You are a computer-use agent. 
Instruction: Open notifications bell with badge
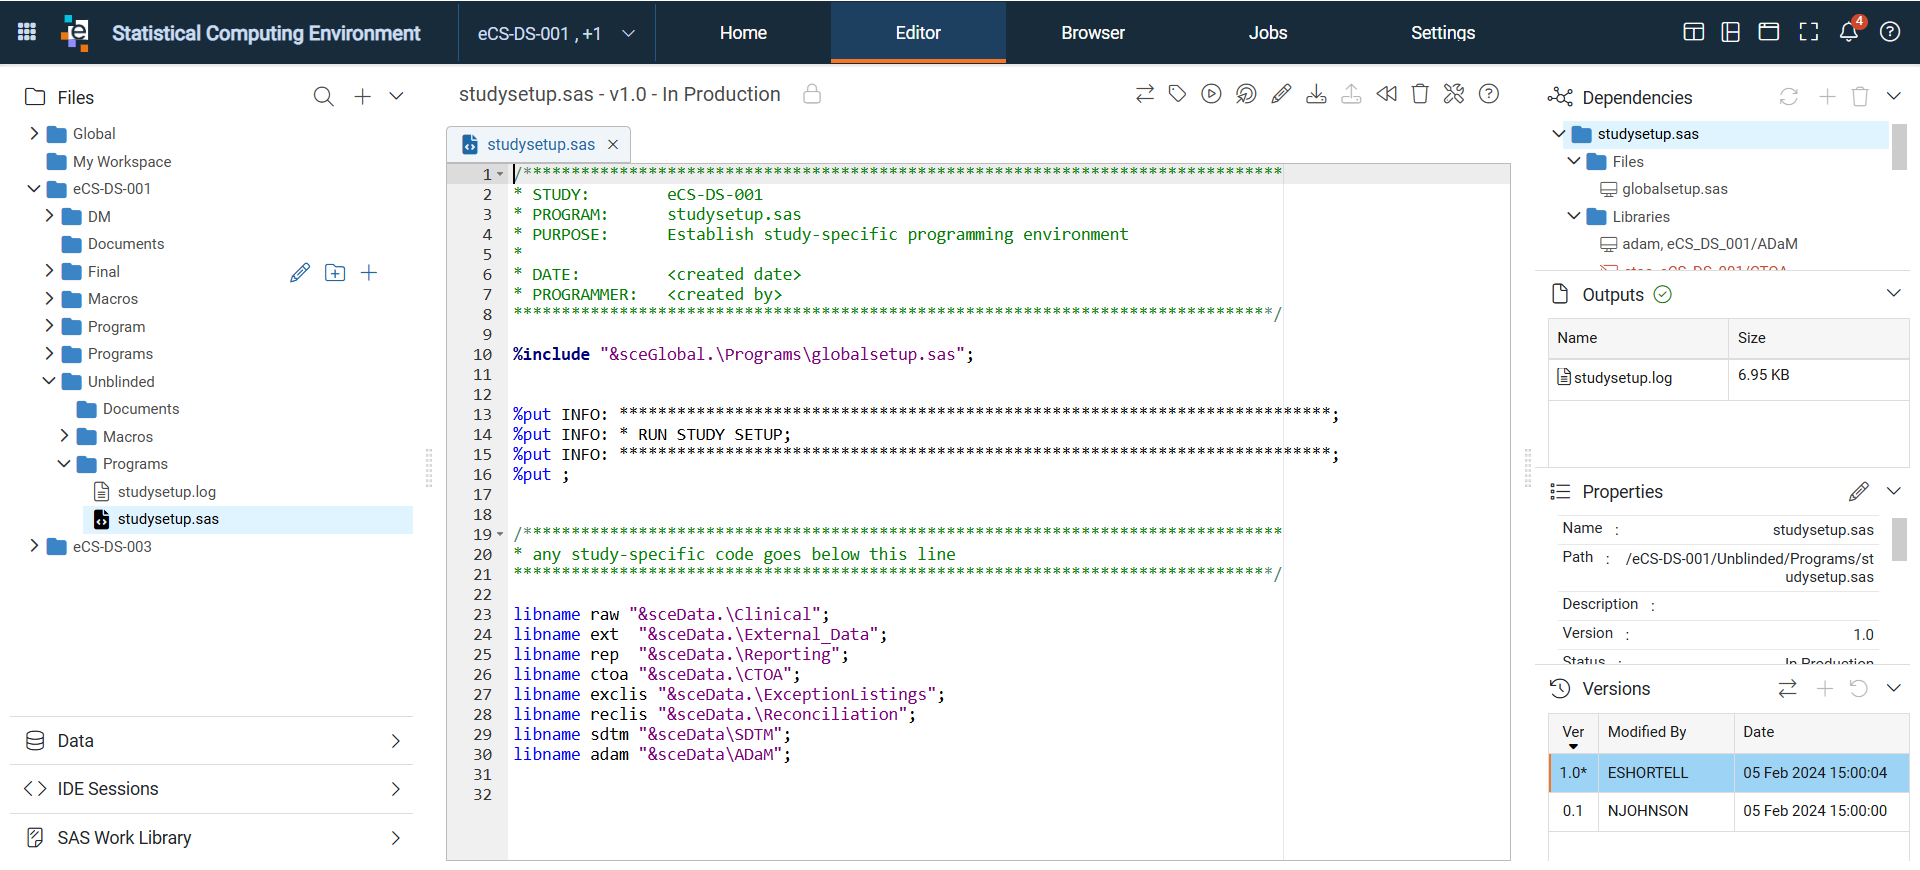pos(1849,31)
